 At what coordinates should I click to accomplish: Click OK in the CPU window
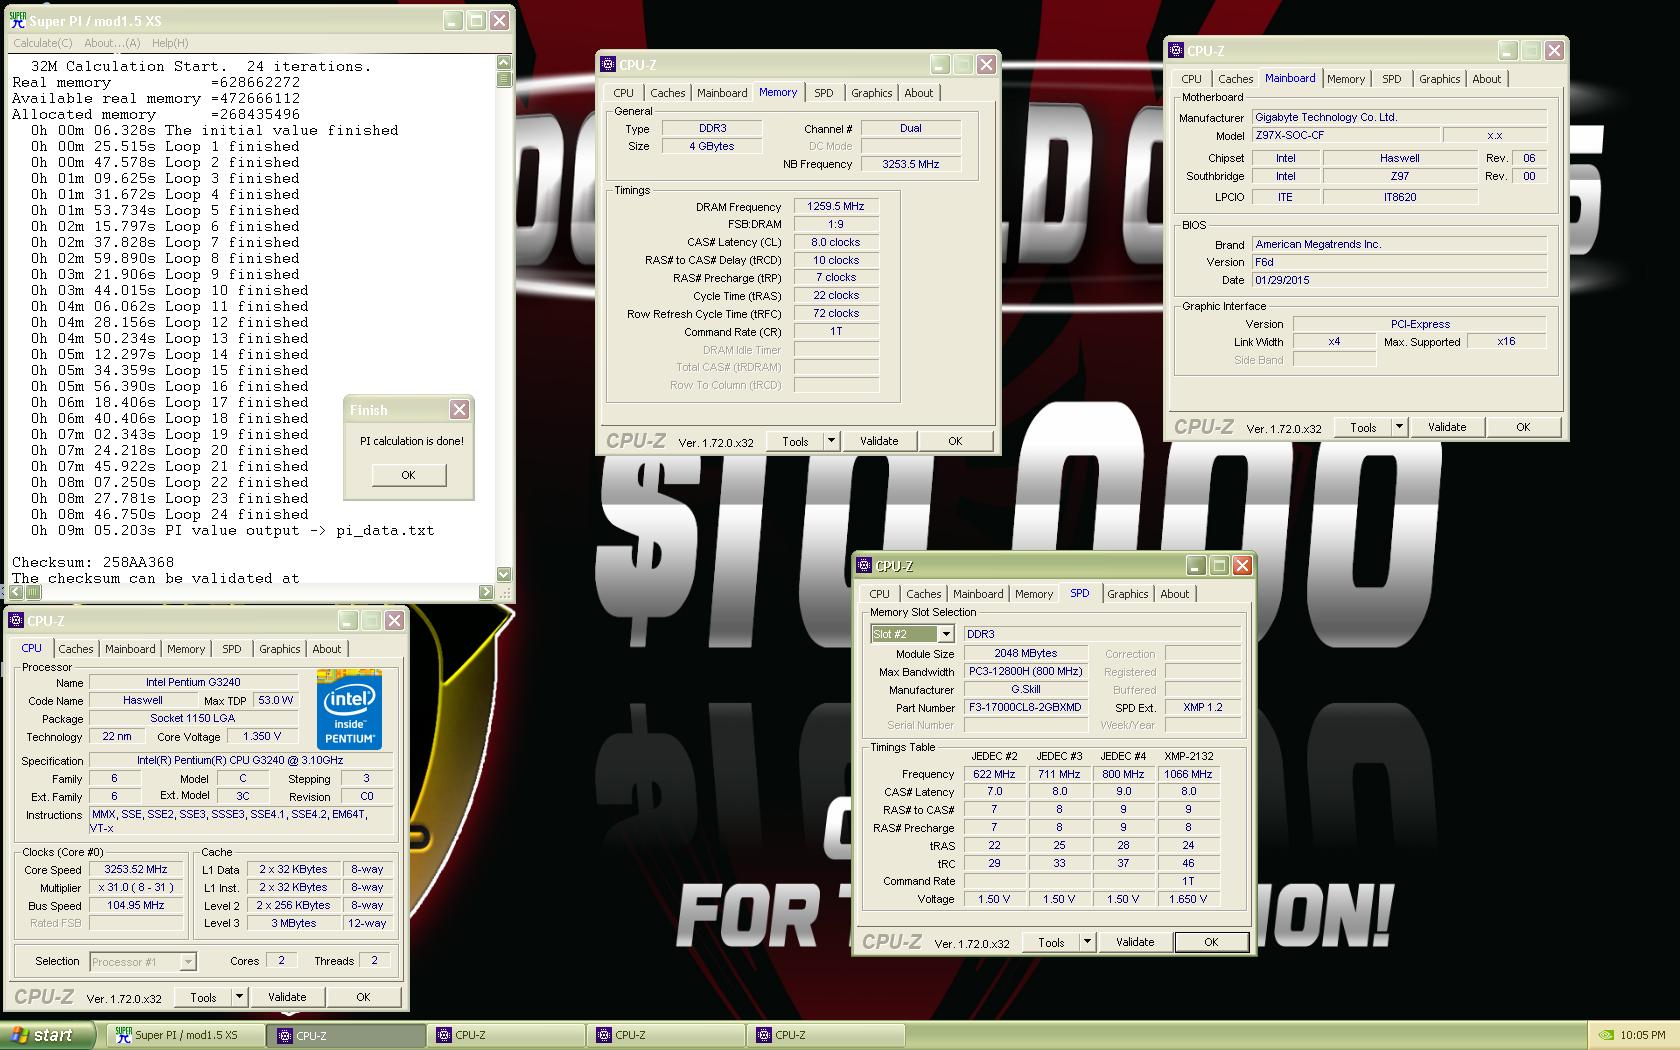click(x=363, y=997)
